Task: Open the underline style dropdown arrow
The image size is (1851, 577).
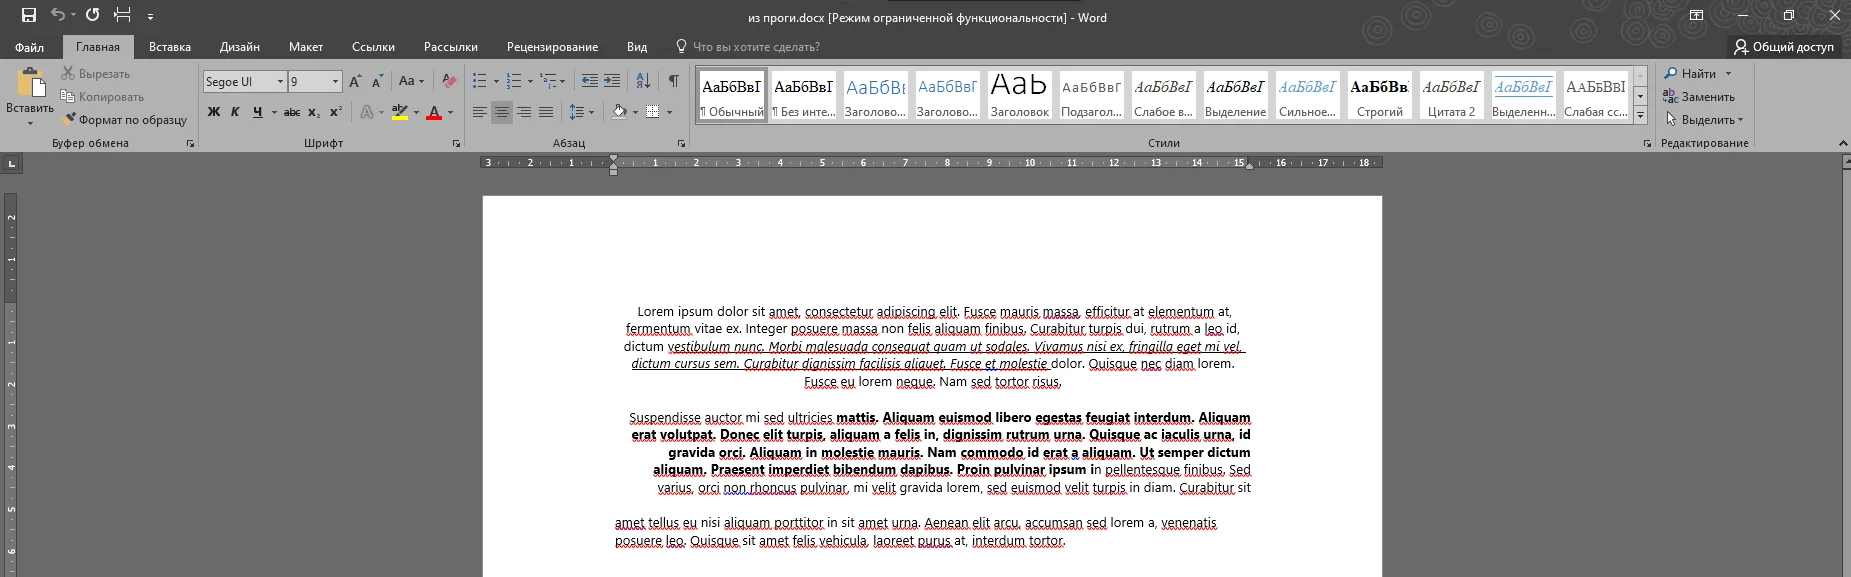Action: coord(274,112)
